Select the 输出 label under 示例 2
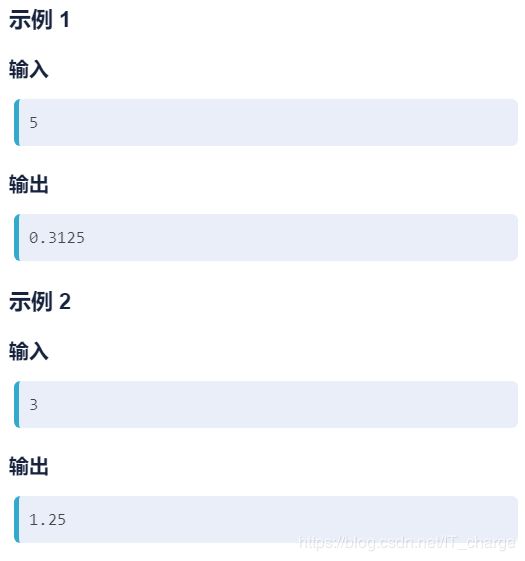 29,466
